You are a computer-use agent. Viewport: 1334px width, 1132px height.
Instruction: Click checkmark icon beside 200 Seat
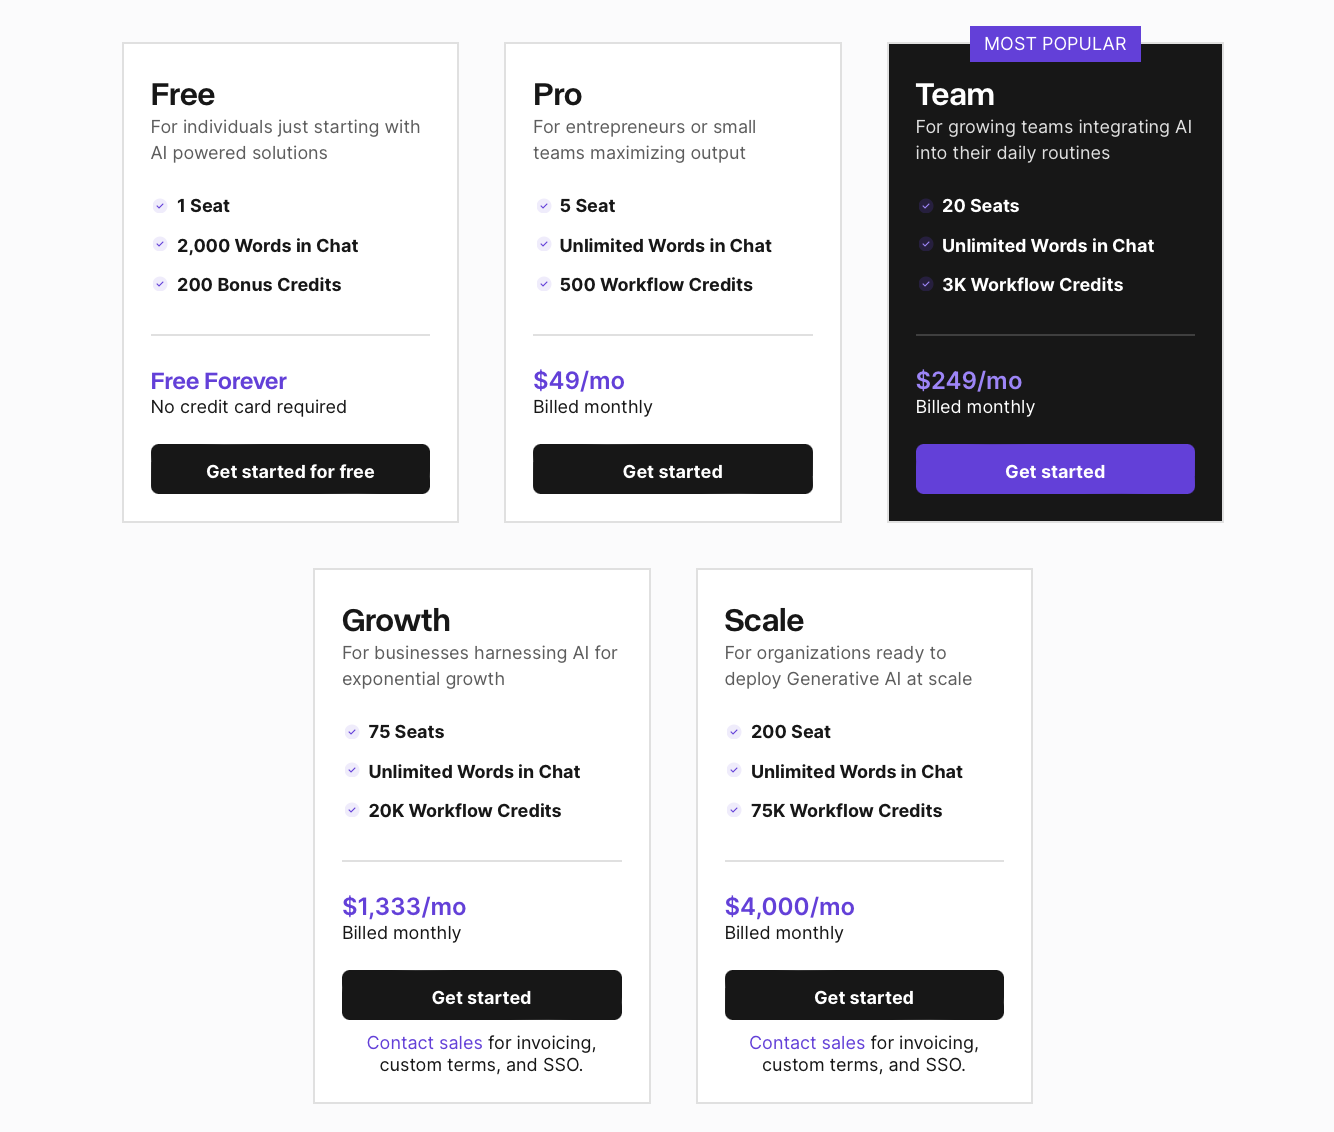[734, 732]
